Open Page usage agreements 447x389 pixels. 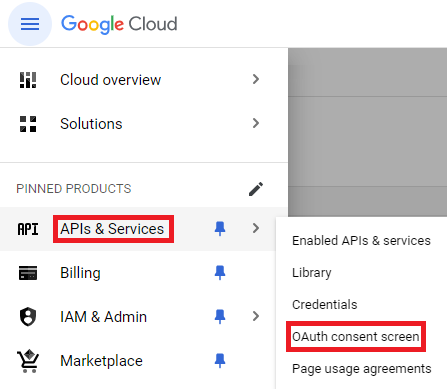pos(362,369)
